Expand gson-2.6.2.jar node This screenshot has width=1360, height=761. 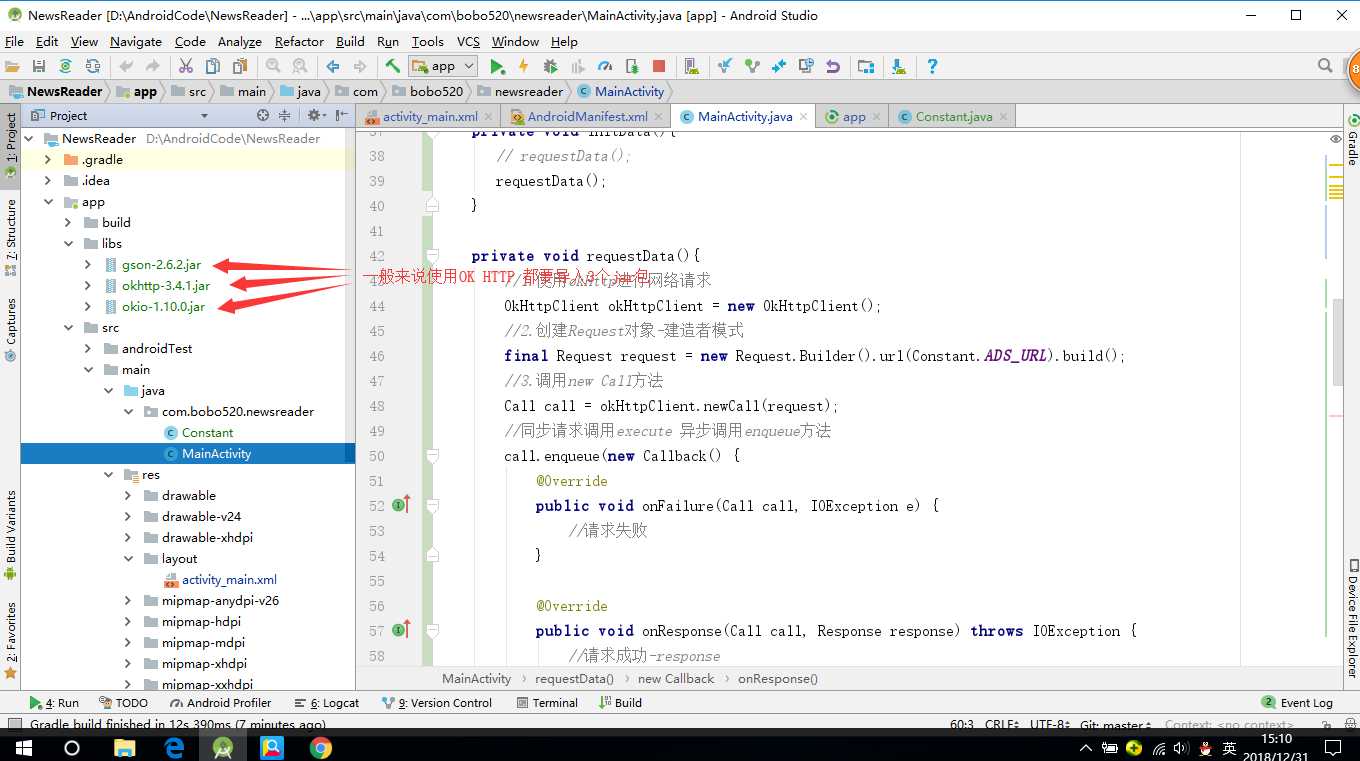[x=88, y=265]
